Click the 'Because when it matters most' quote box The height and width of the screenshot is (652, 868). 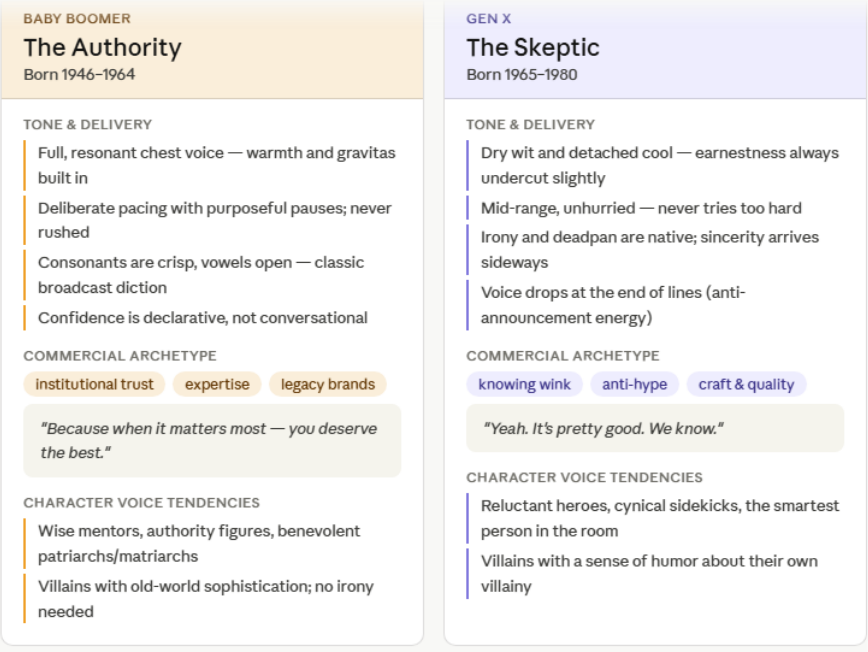click(x=212, y=441)
